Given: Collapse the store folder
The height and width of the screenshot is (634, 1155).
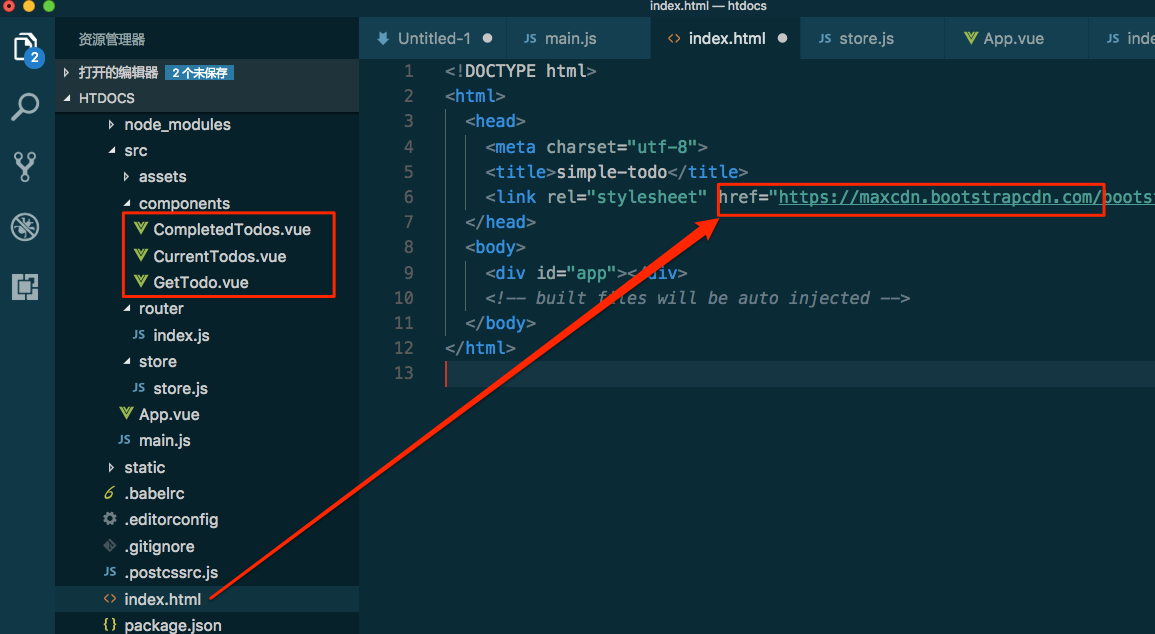Looking at the screenshot, I should pos(127,362).
